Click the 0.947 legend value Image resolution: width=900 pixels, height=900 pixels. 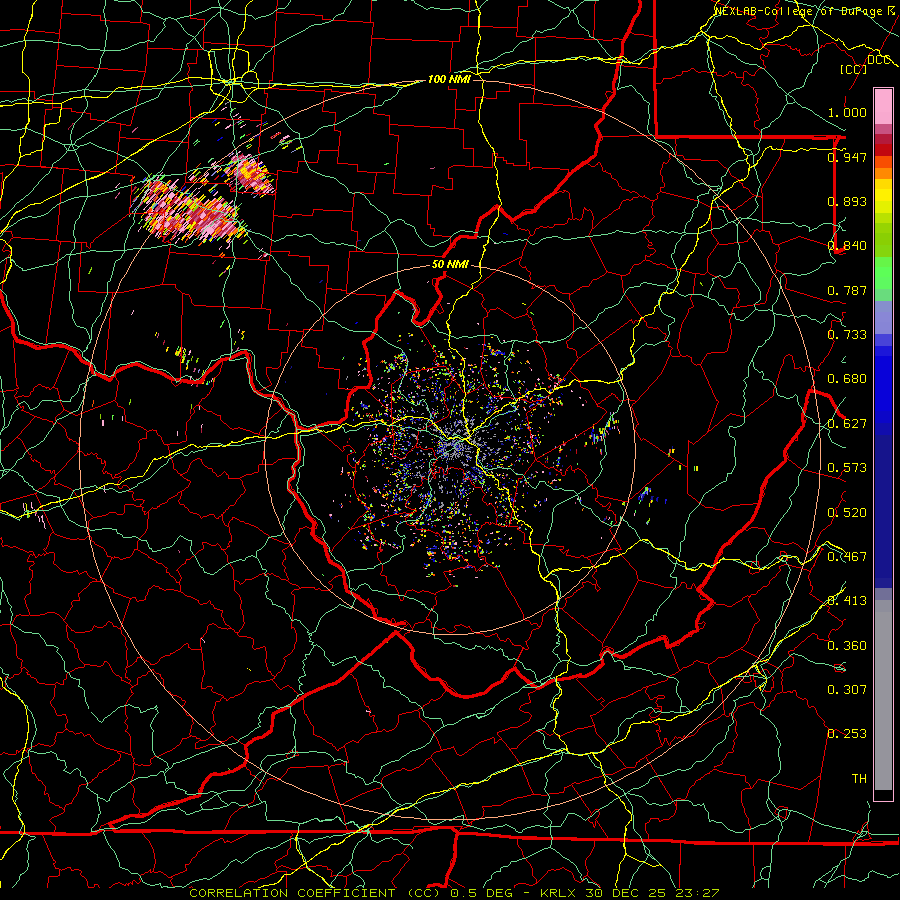tap(847, 157)
